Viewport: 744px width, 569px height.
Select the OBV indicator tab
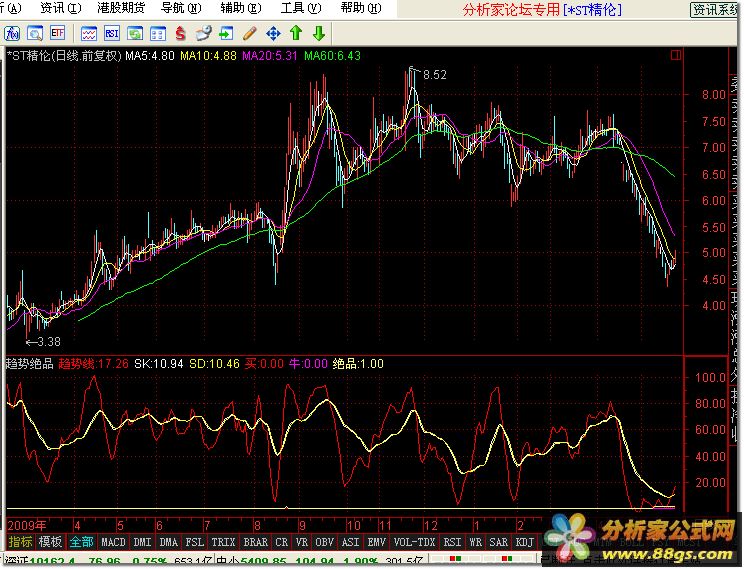(x=325, y=541)
